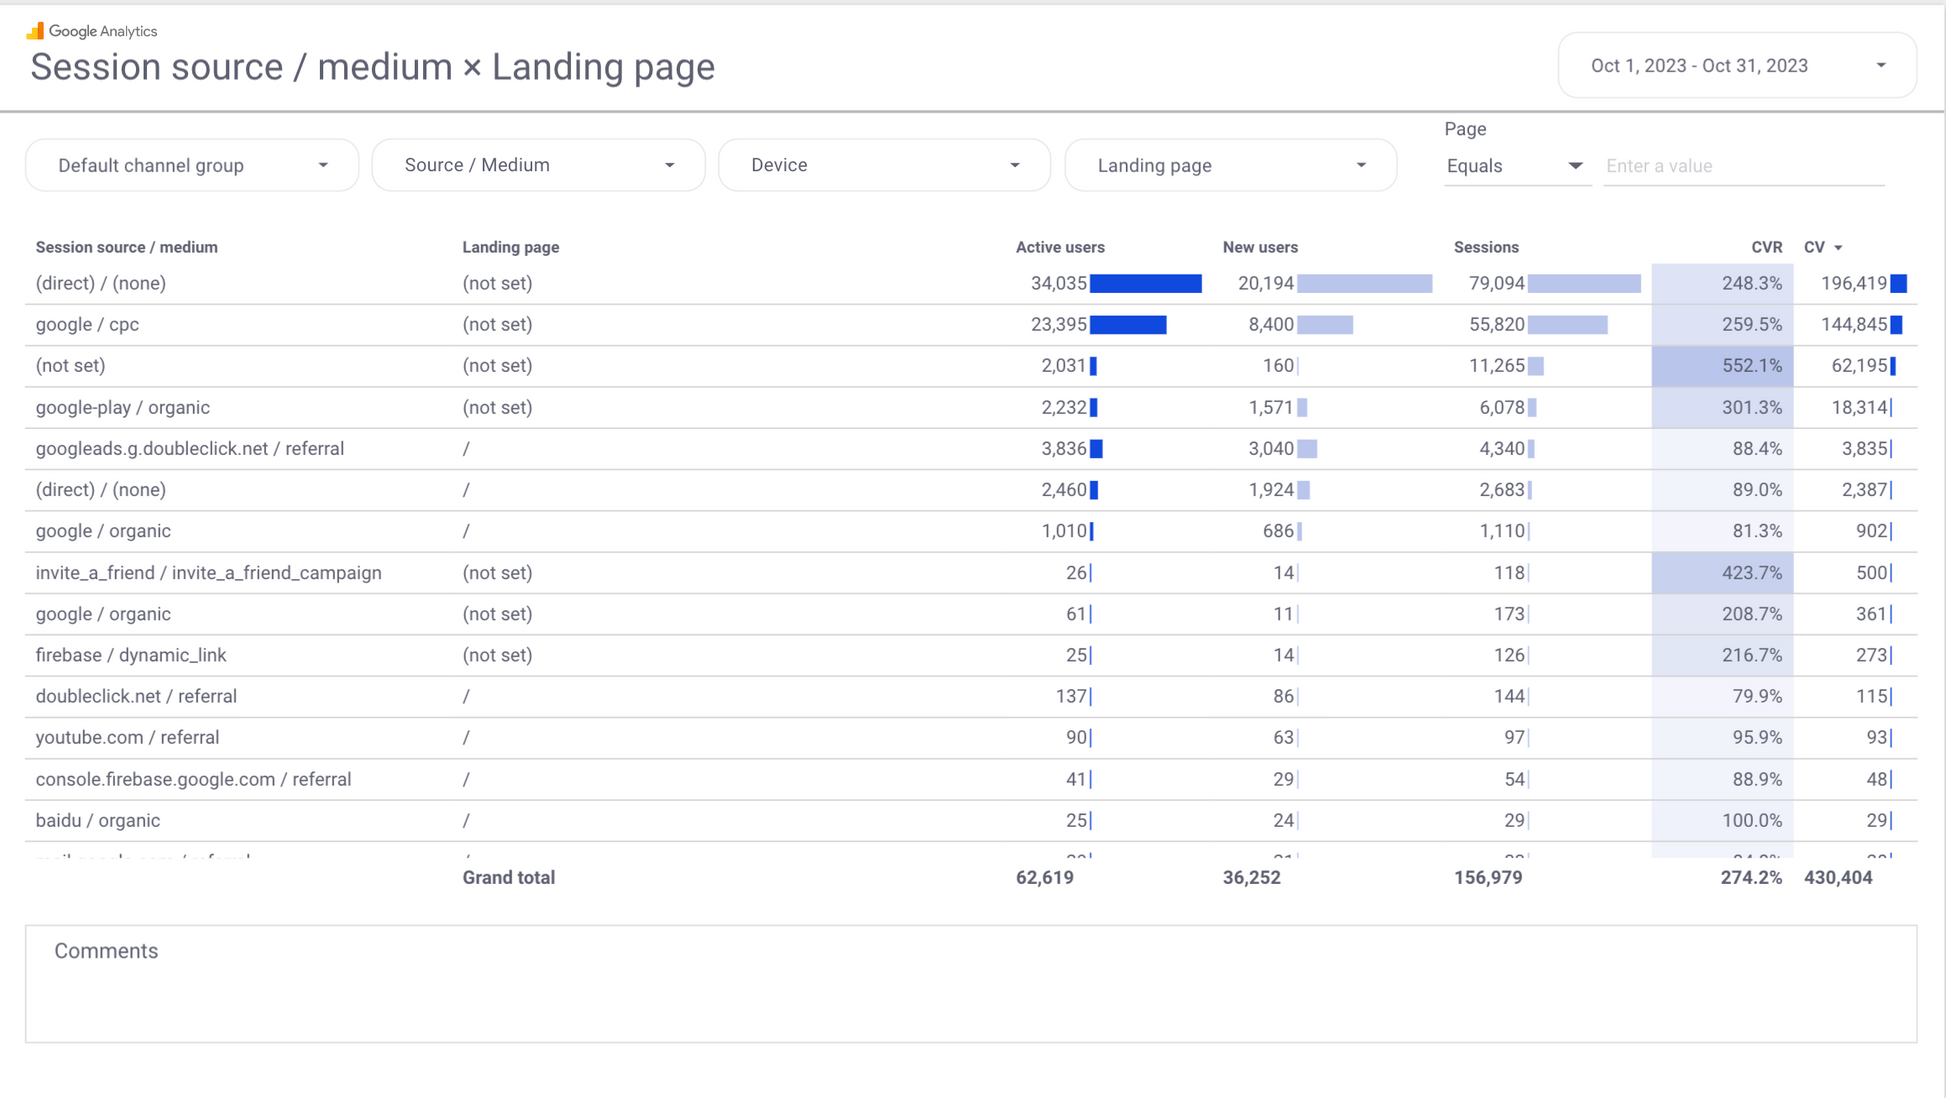Click the Active users bar for direct/none
This screenshot has height=1098, width=1946.
[x=1145, y=284]
